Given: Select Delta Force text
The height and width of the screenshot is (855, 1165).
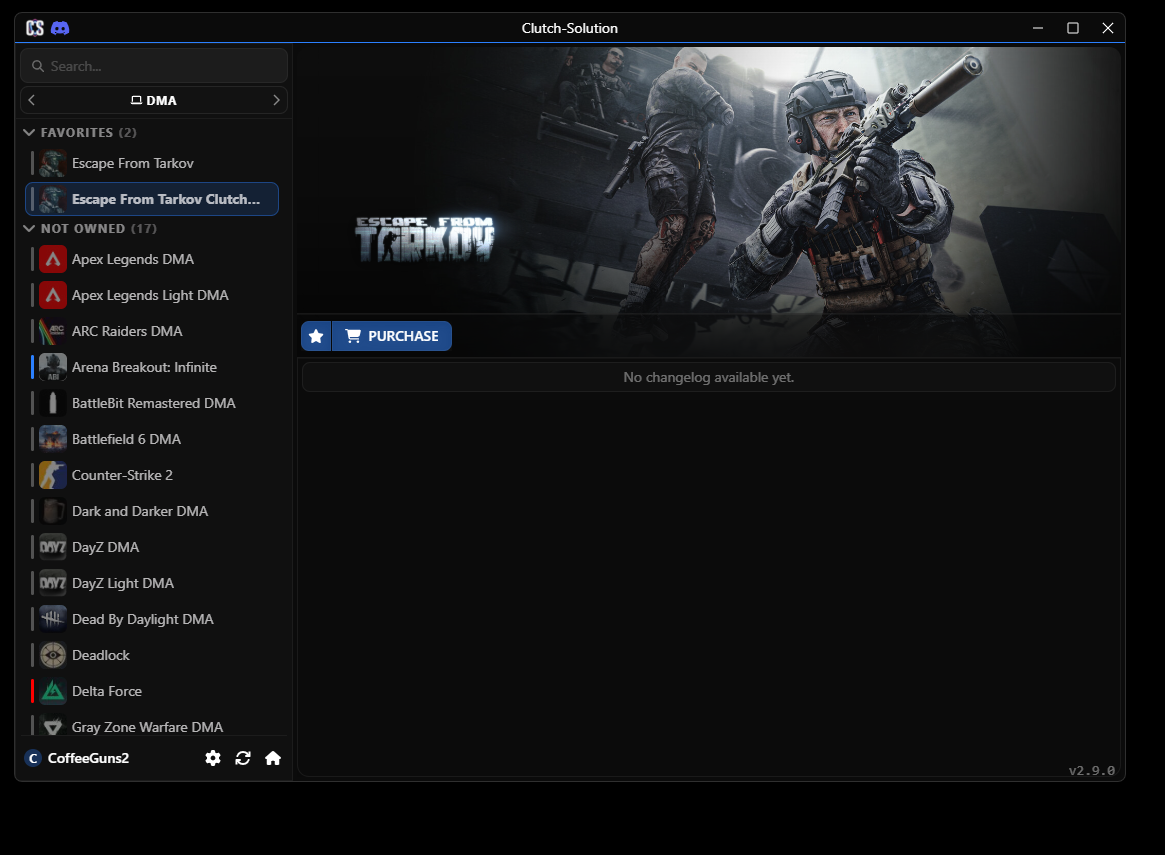Looking at the screenshot, I should (x=107, y=692).
